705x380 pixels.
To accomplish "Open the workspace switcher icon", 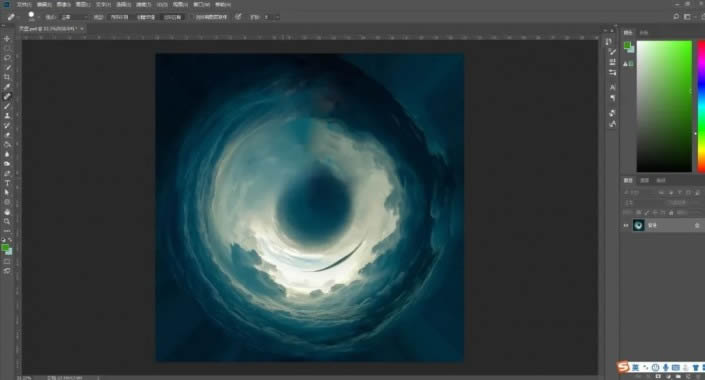I will point(687,17).
